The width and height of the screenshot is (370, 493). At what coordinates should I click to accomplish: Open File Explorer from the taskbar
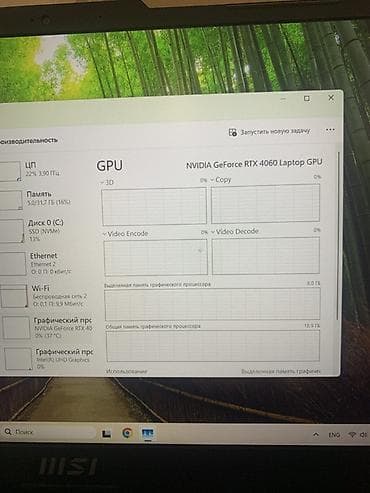pos(106,433)
